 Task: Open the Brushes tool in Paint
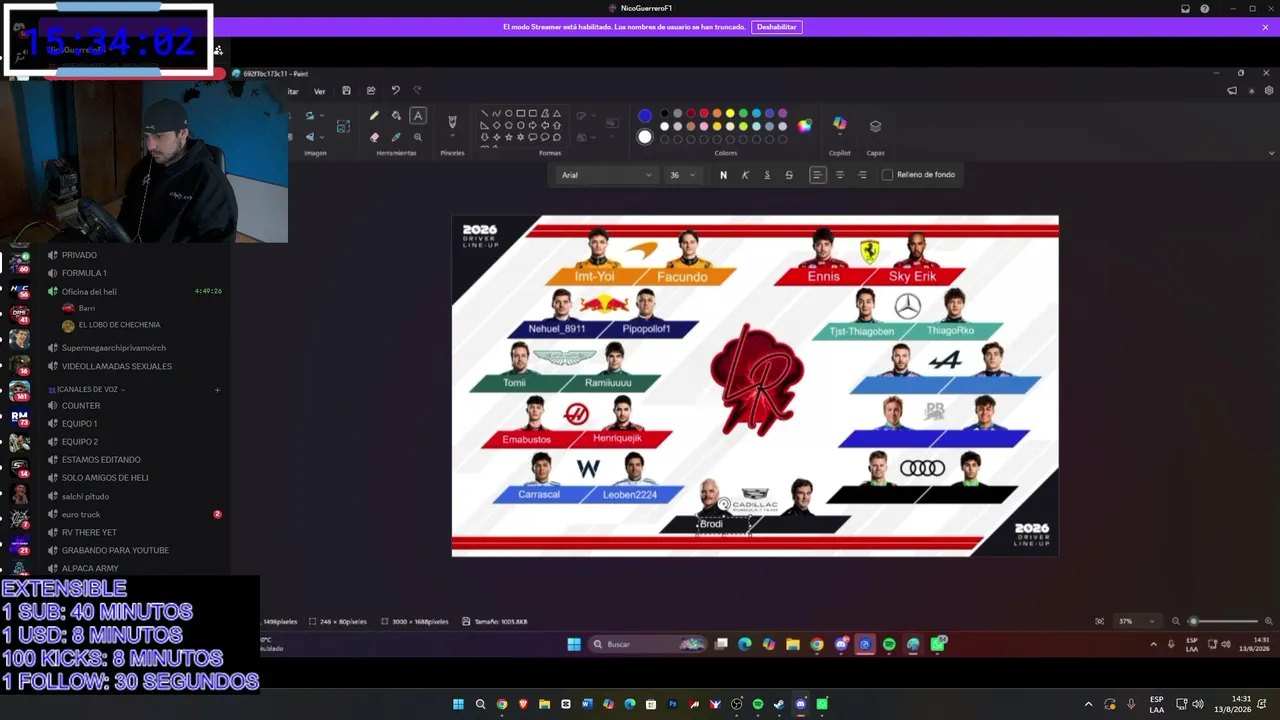(452, 122)
